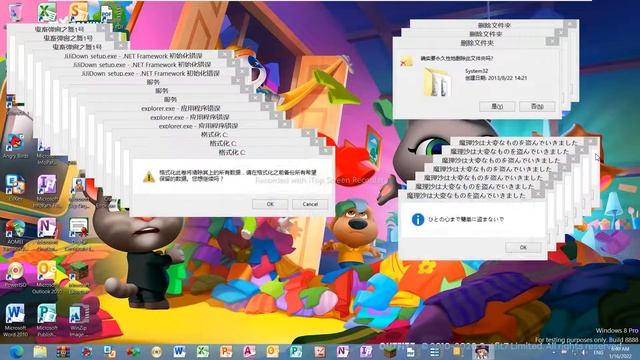The width and height of the screenshot is (640, 360).
Task: Open Recycle Bin on the desktop
Action: [x=16, y=12]
